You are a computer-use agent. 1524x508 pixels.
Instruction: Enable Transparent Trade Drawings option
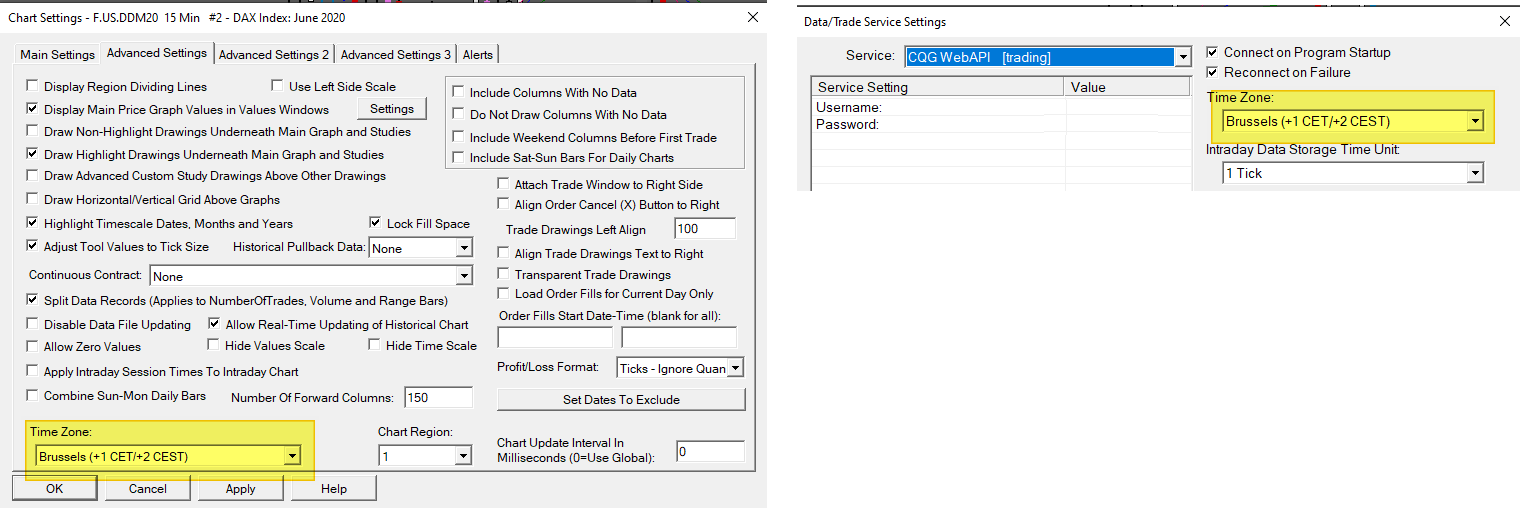504,274
